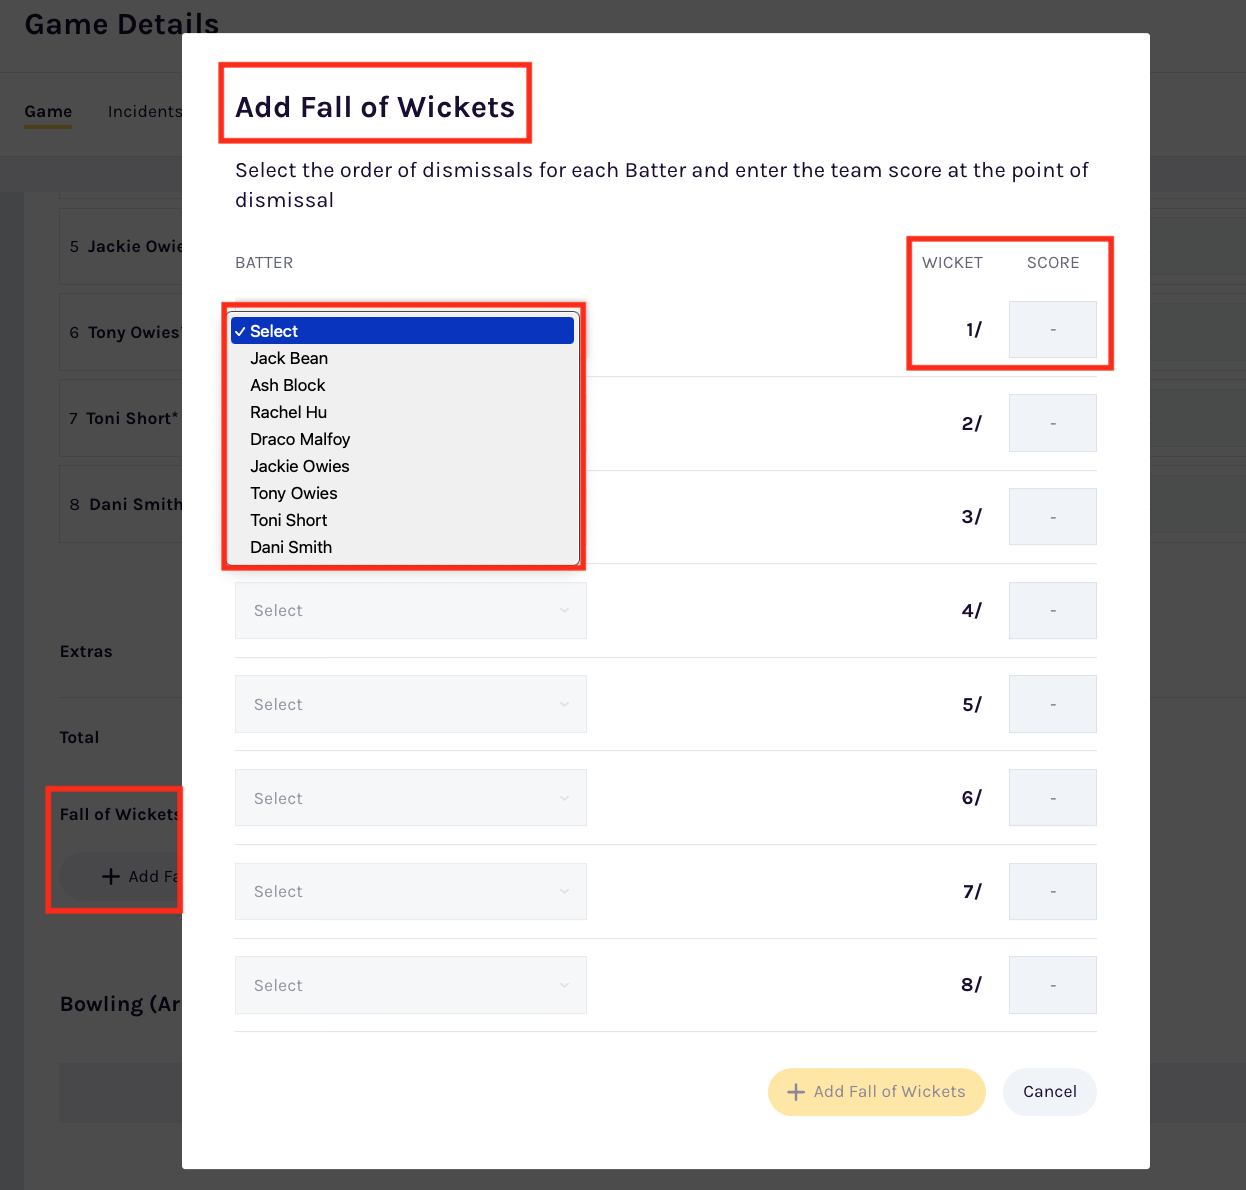Switch to the Game tab
Screen dimensions: 1246x1190
click(48, 112)
